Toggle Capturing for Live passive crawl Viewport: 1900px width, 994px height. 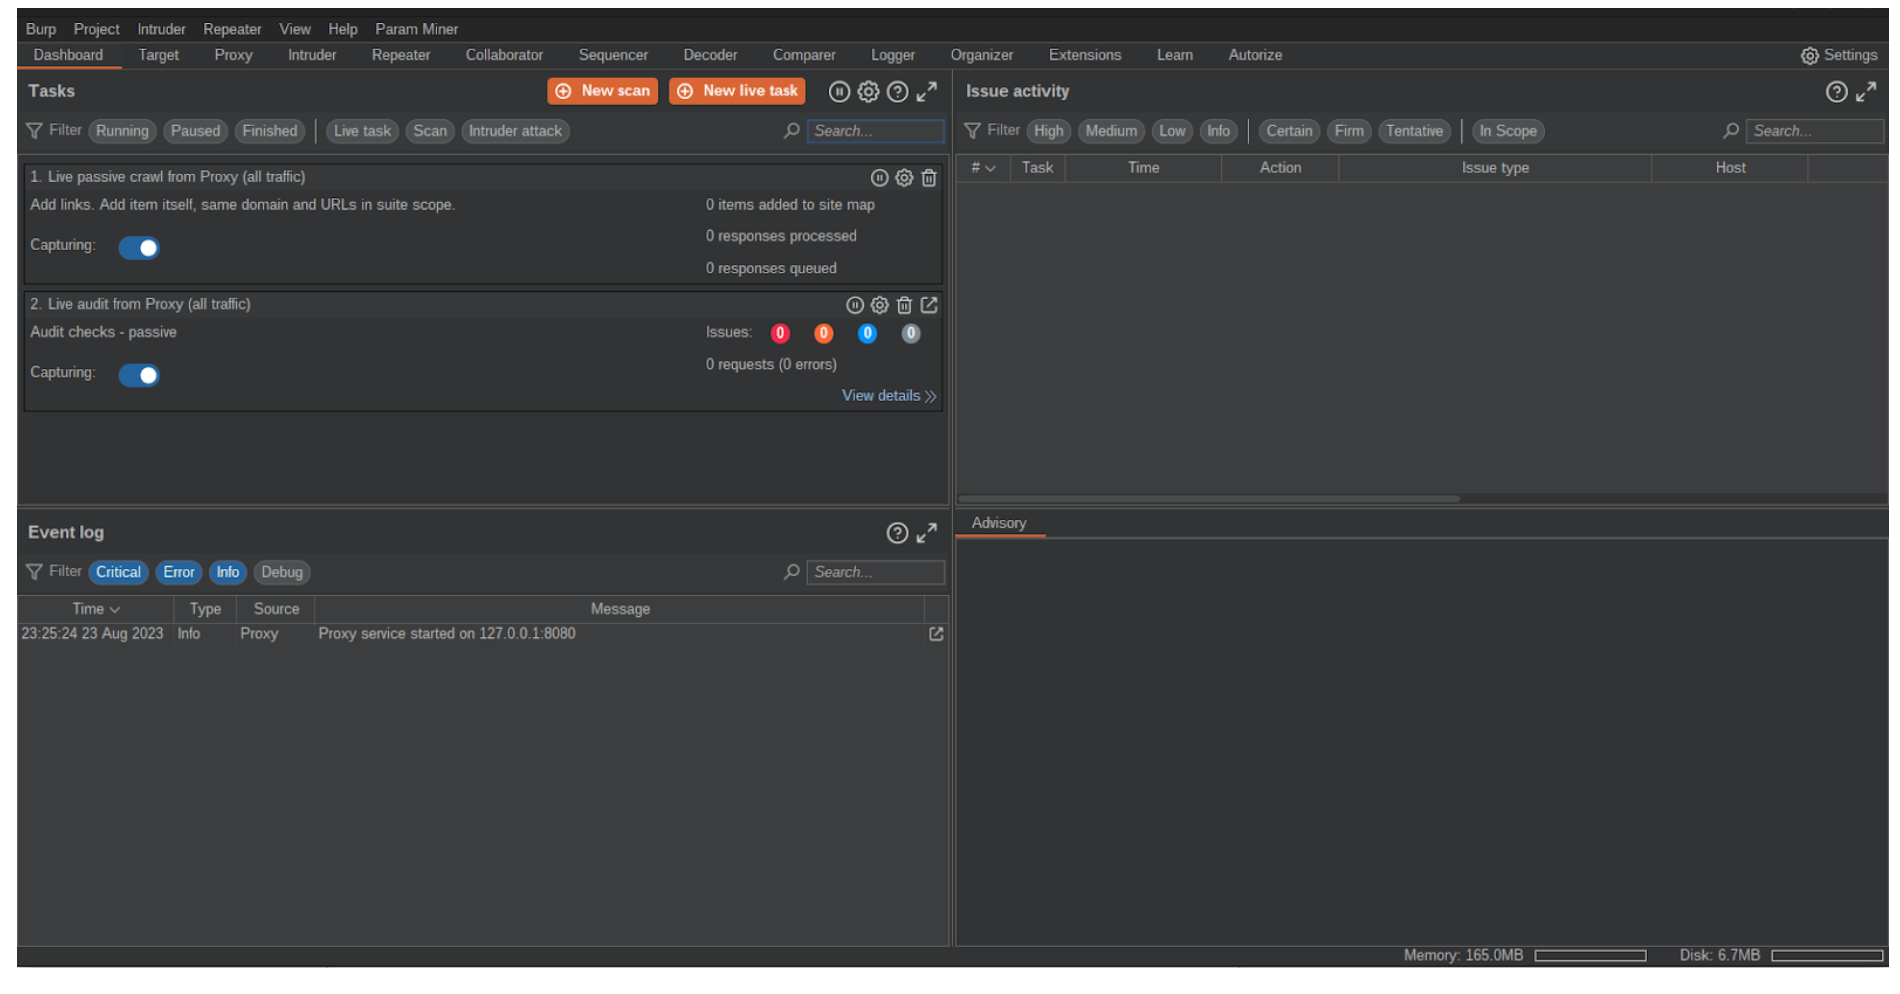click(139, 248)
